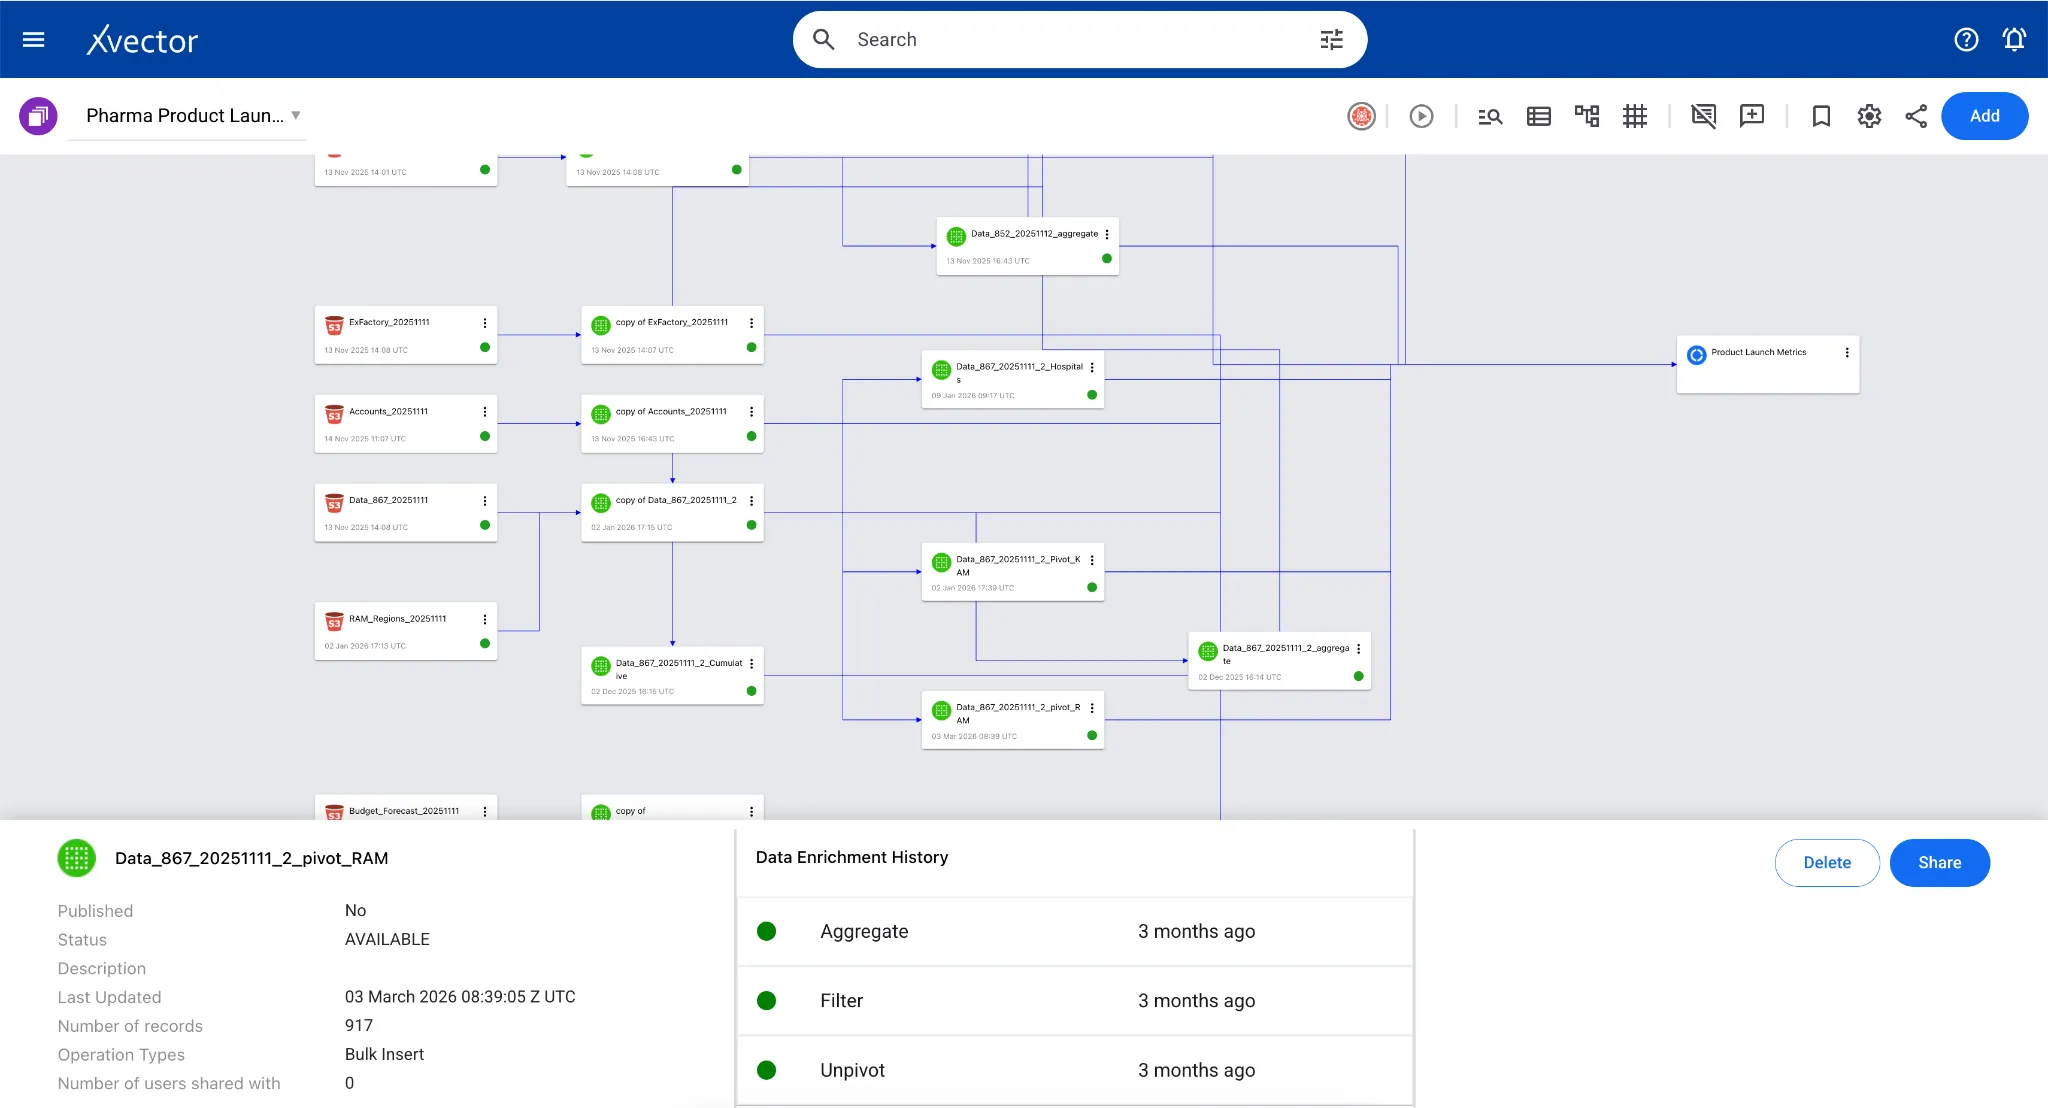
Task: Select the Aggregate enrichment history row
Action: (1075, 932)
